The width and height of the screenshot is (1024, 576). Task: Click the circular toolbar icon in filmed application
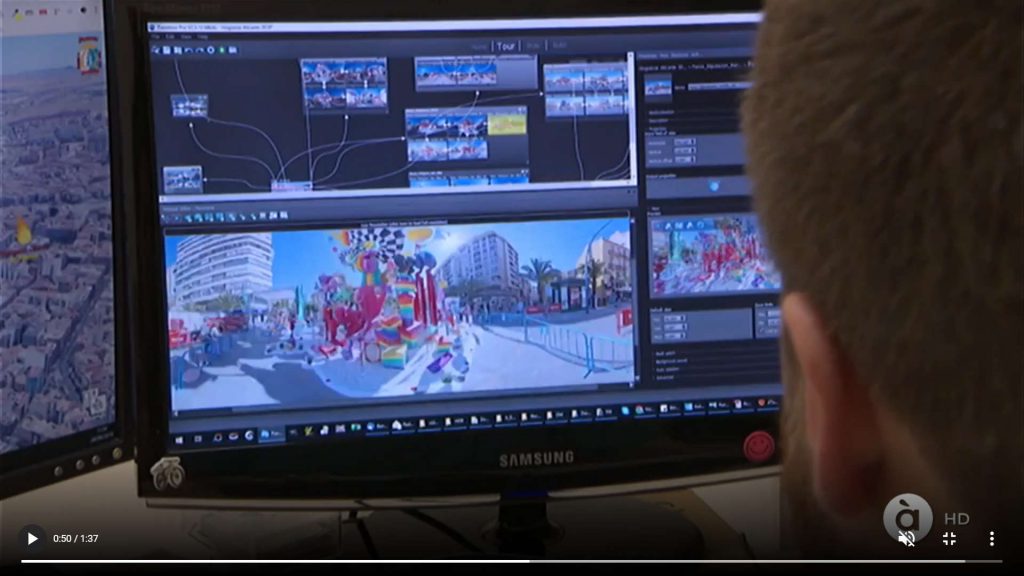(210, 50)
